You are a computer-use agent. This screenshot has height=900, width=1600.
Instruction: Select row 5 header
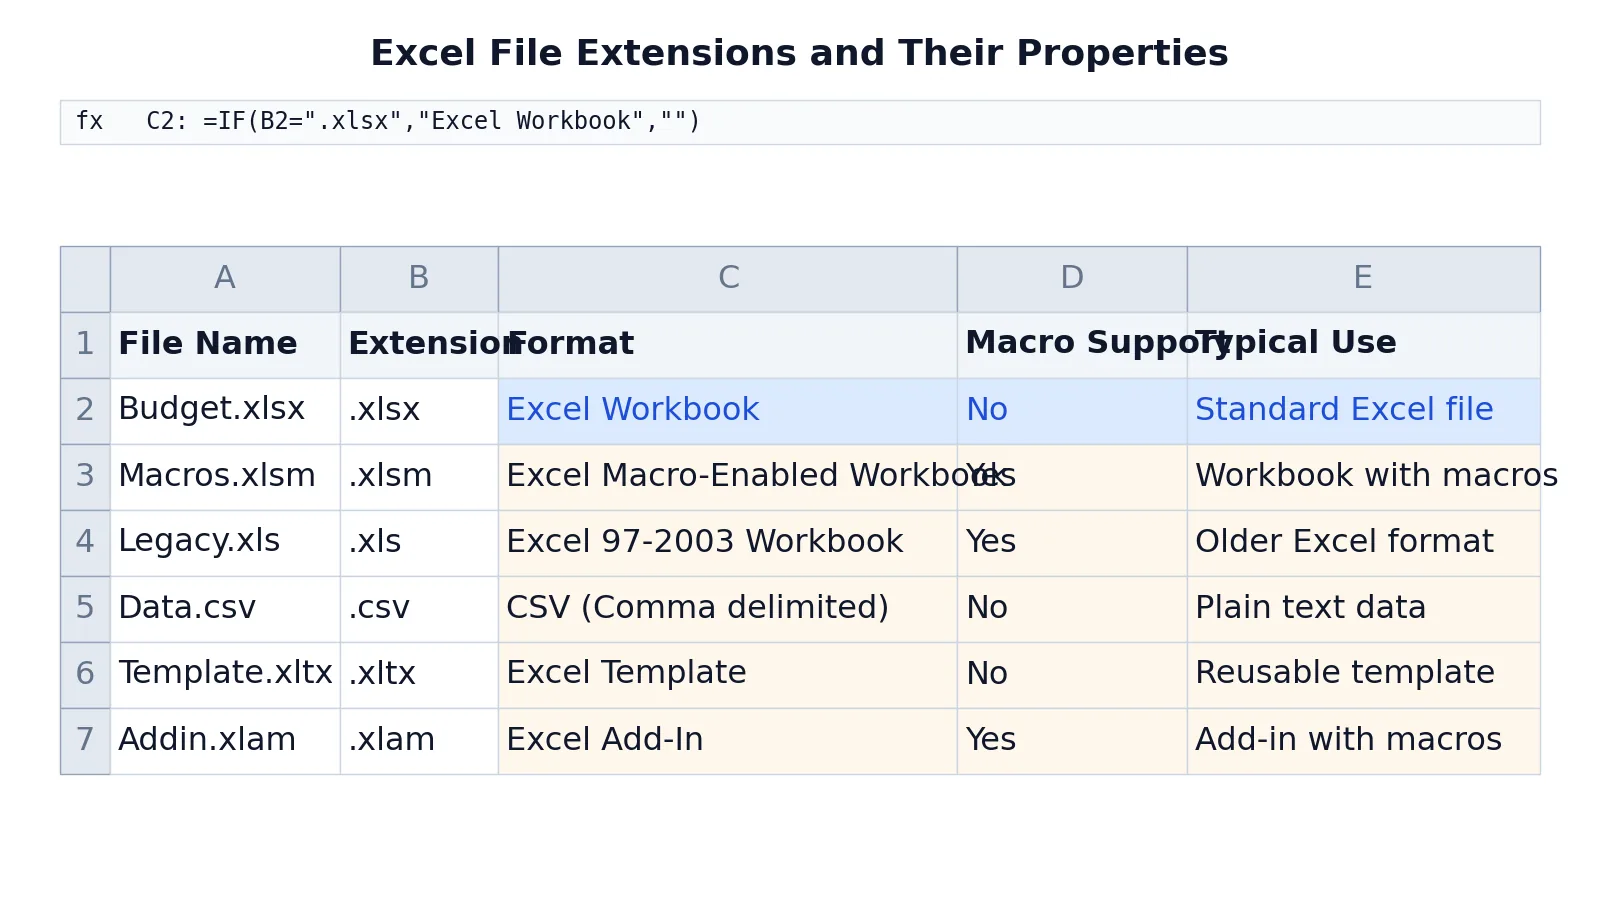85,609
